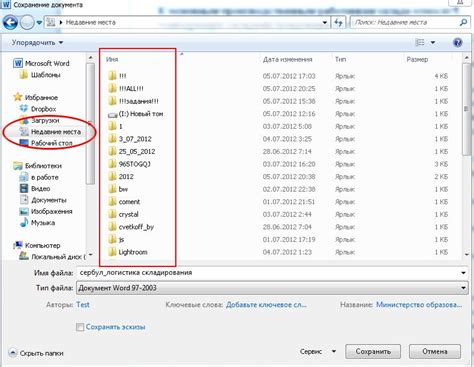Click the Отмена button
Viewport: 474px width, 367px height.
click(x=435, y=352)
